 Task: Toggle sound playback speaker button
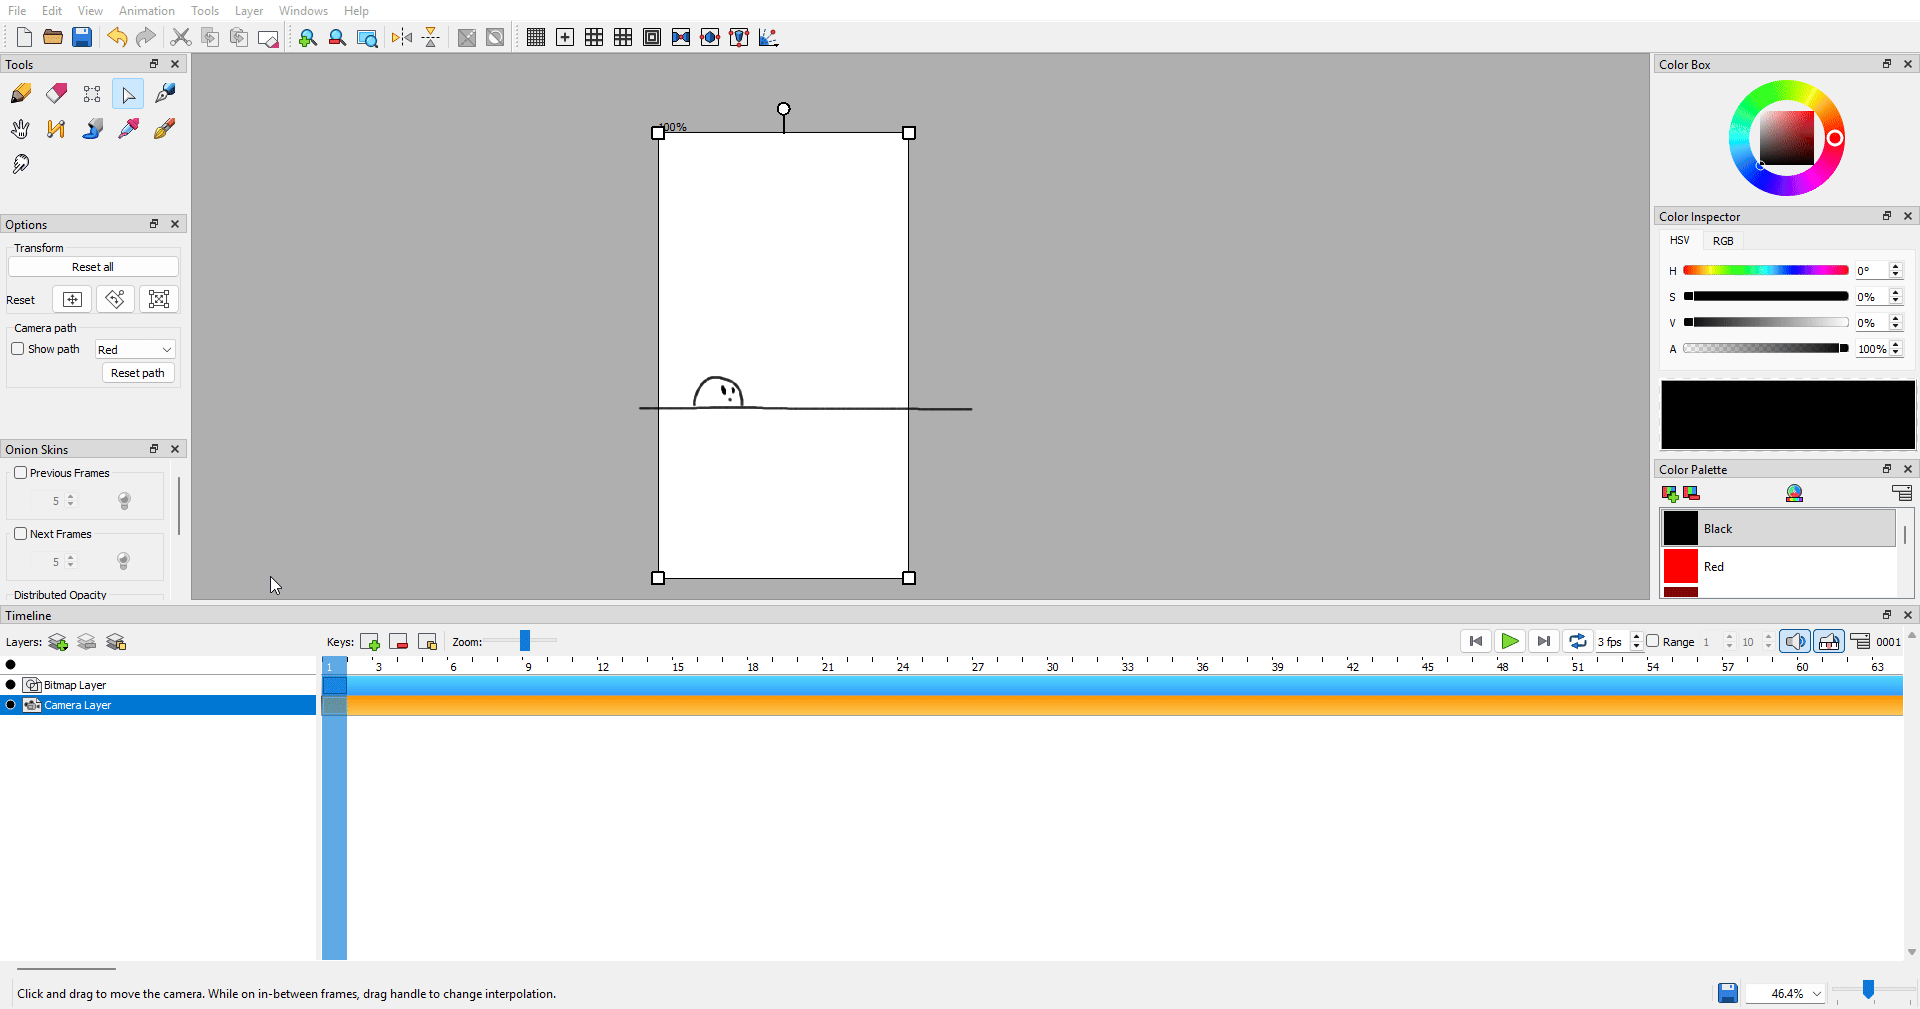tap(1795, 642)
